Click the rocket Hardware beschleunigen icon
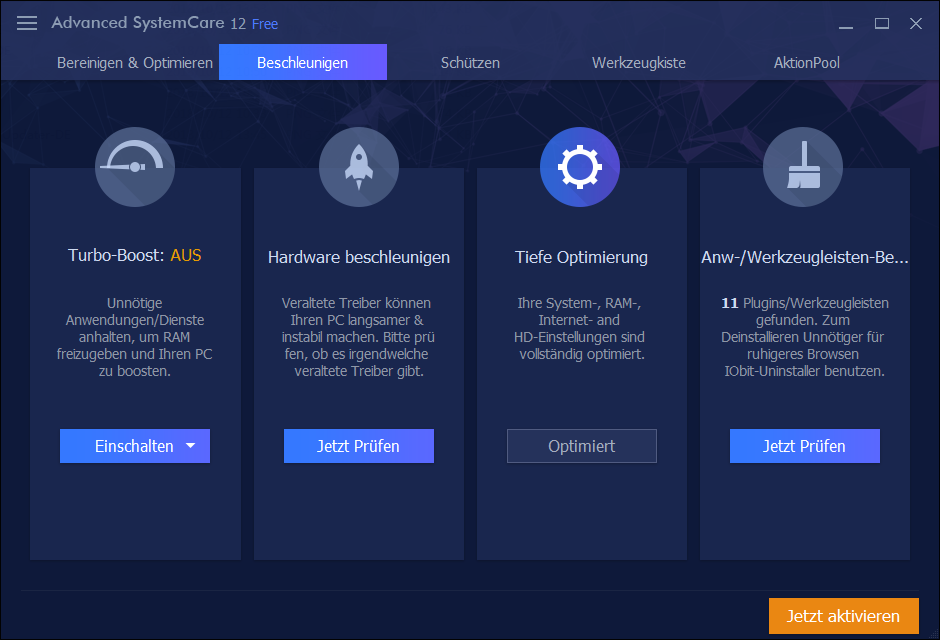940x640 pixels. [x=358, y=167]
